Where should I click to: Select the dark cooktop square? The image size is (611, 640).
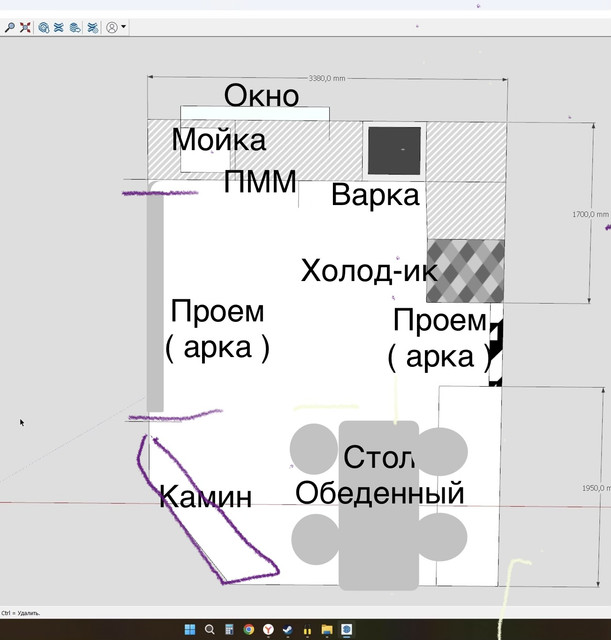coord(394,150)
